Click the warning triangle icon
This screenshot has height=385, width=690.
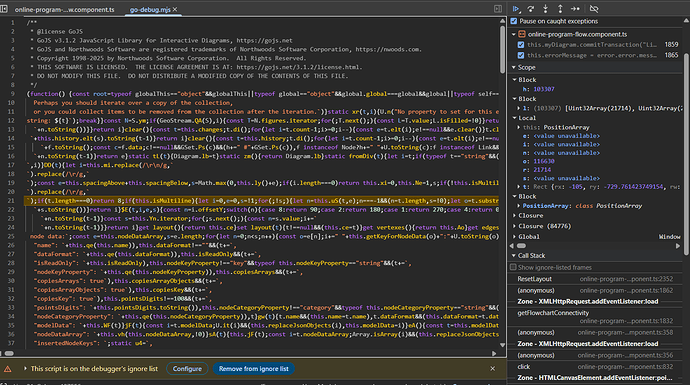coord(7,369)
